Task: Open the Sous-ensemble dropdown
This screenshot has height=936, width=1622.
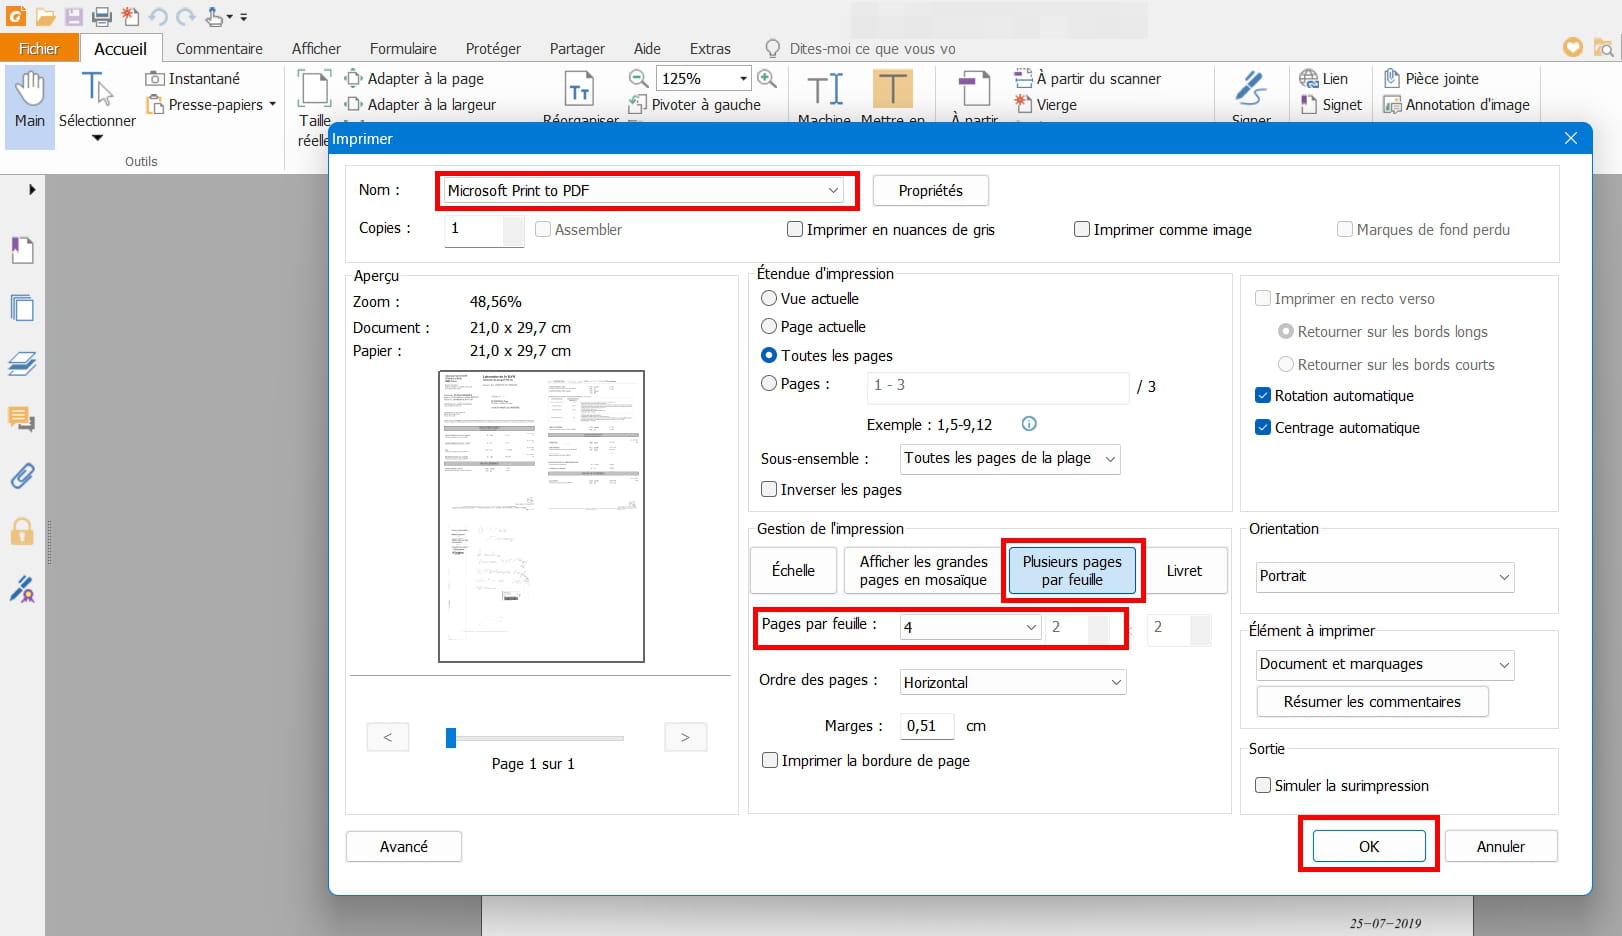Action: (x=1010, y=458)
